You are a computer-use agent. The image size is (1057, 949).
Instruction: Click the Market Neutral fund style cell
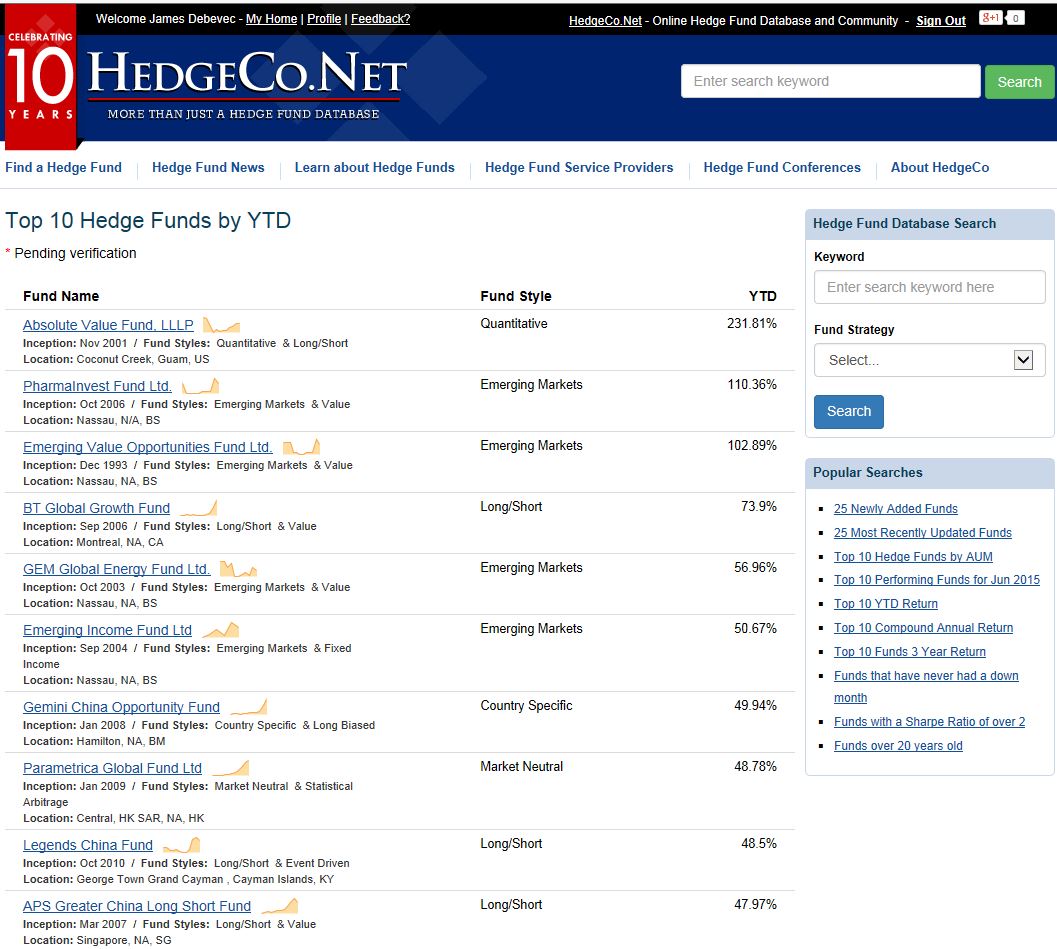pyautogui.click(x=521, y=766)
